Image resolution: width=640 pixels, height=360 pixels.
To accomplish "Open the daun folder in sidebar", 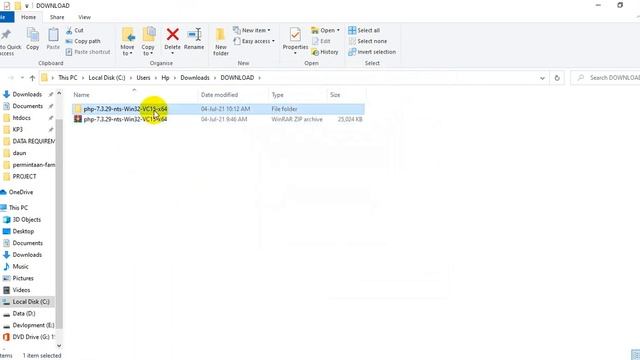I will 19,153.
